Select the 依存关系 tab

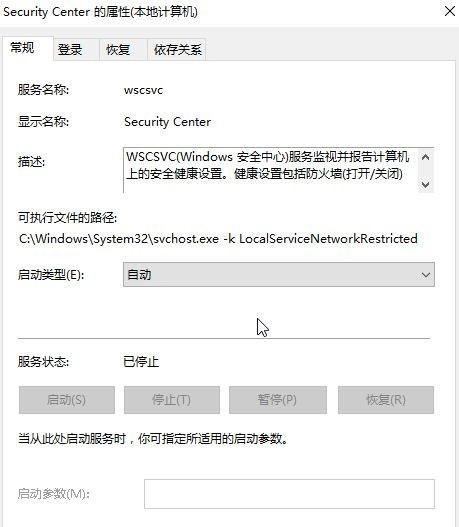177,50
